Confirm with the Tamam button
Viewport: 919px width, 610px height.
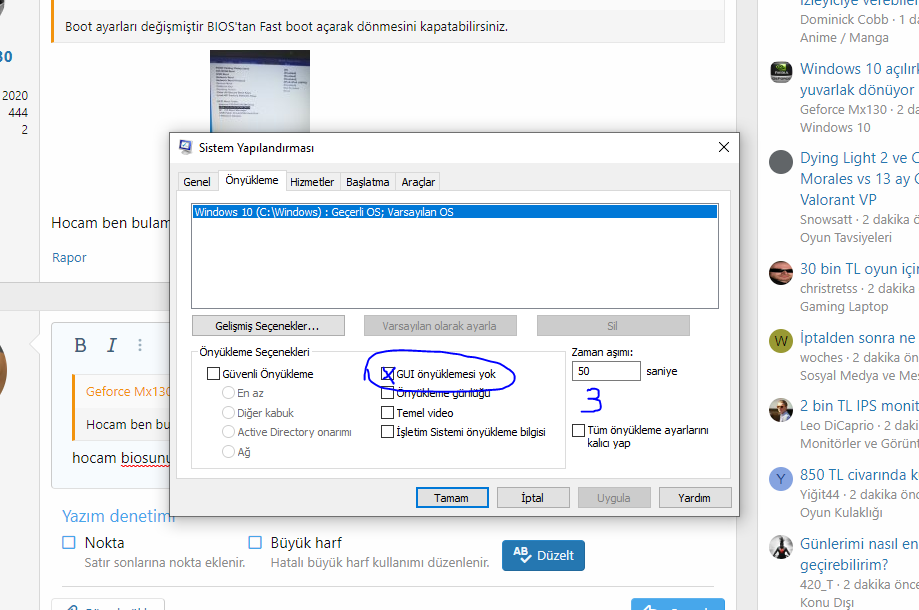[x=452, y=498]
